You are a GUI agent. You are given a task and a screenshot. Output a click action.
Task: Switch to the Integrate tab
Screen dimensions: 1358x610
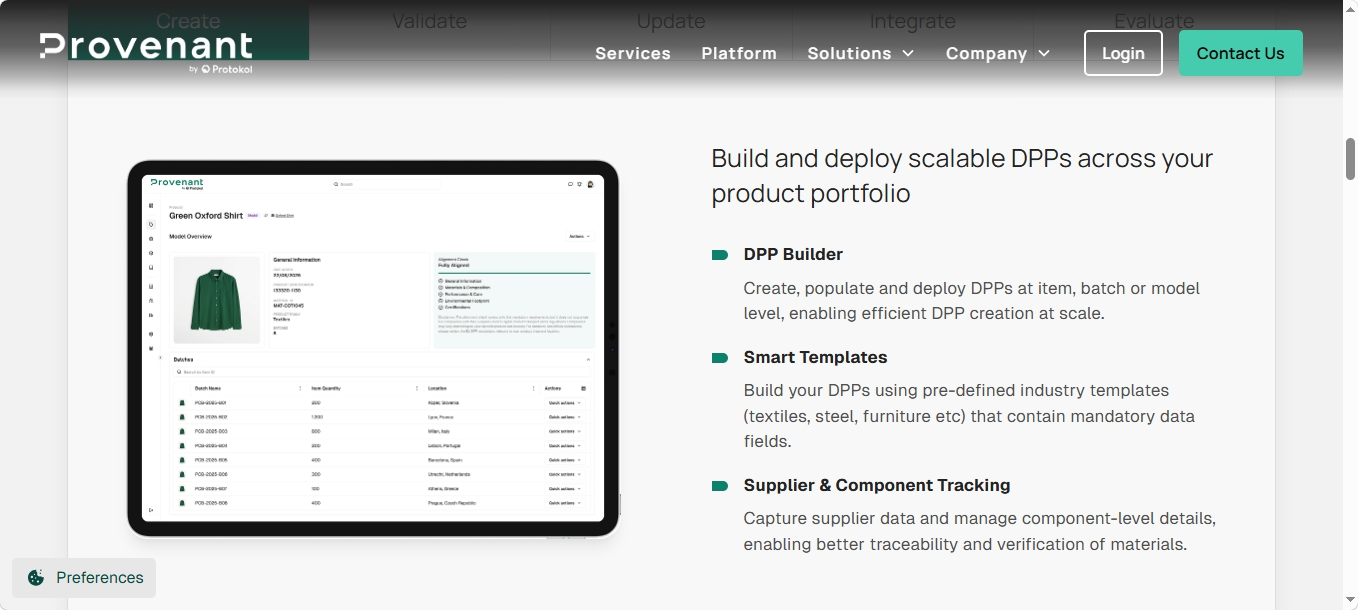pyautogui.click(x=913, y=21)
